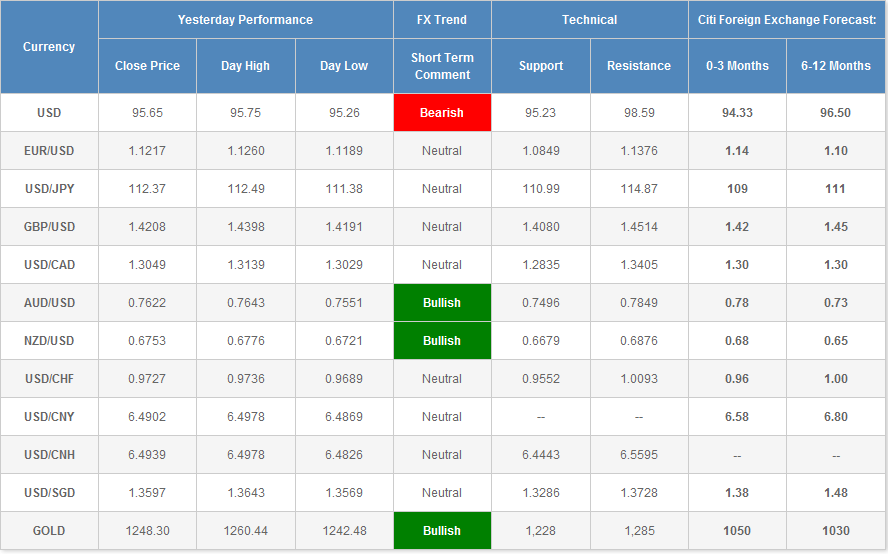Click the Bullish cell in NZD/USD row
The image size is (888, 554).
coord(442,341)
